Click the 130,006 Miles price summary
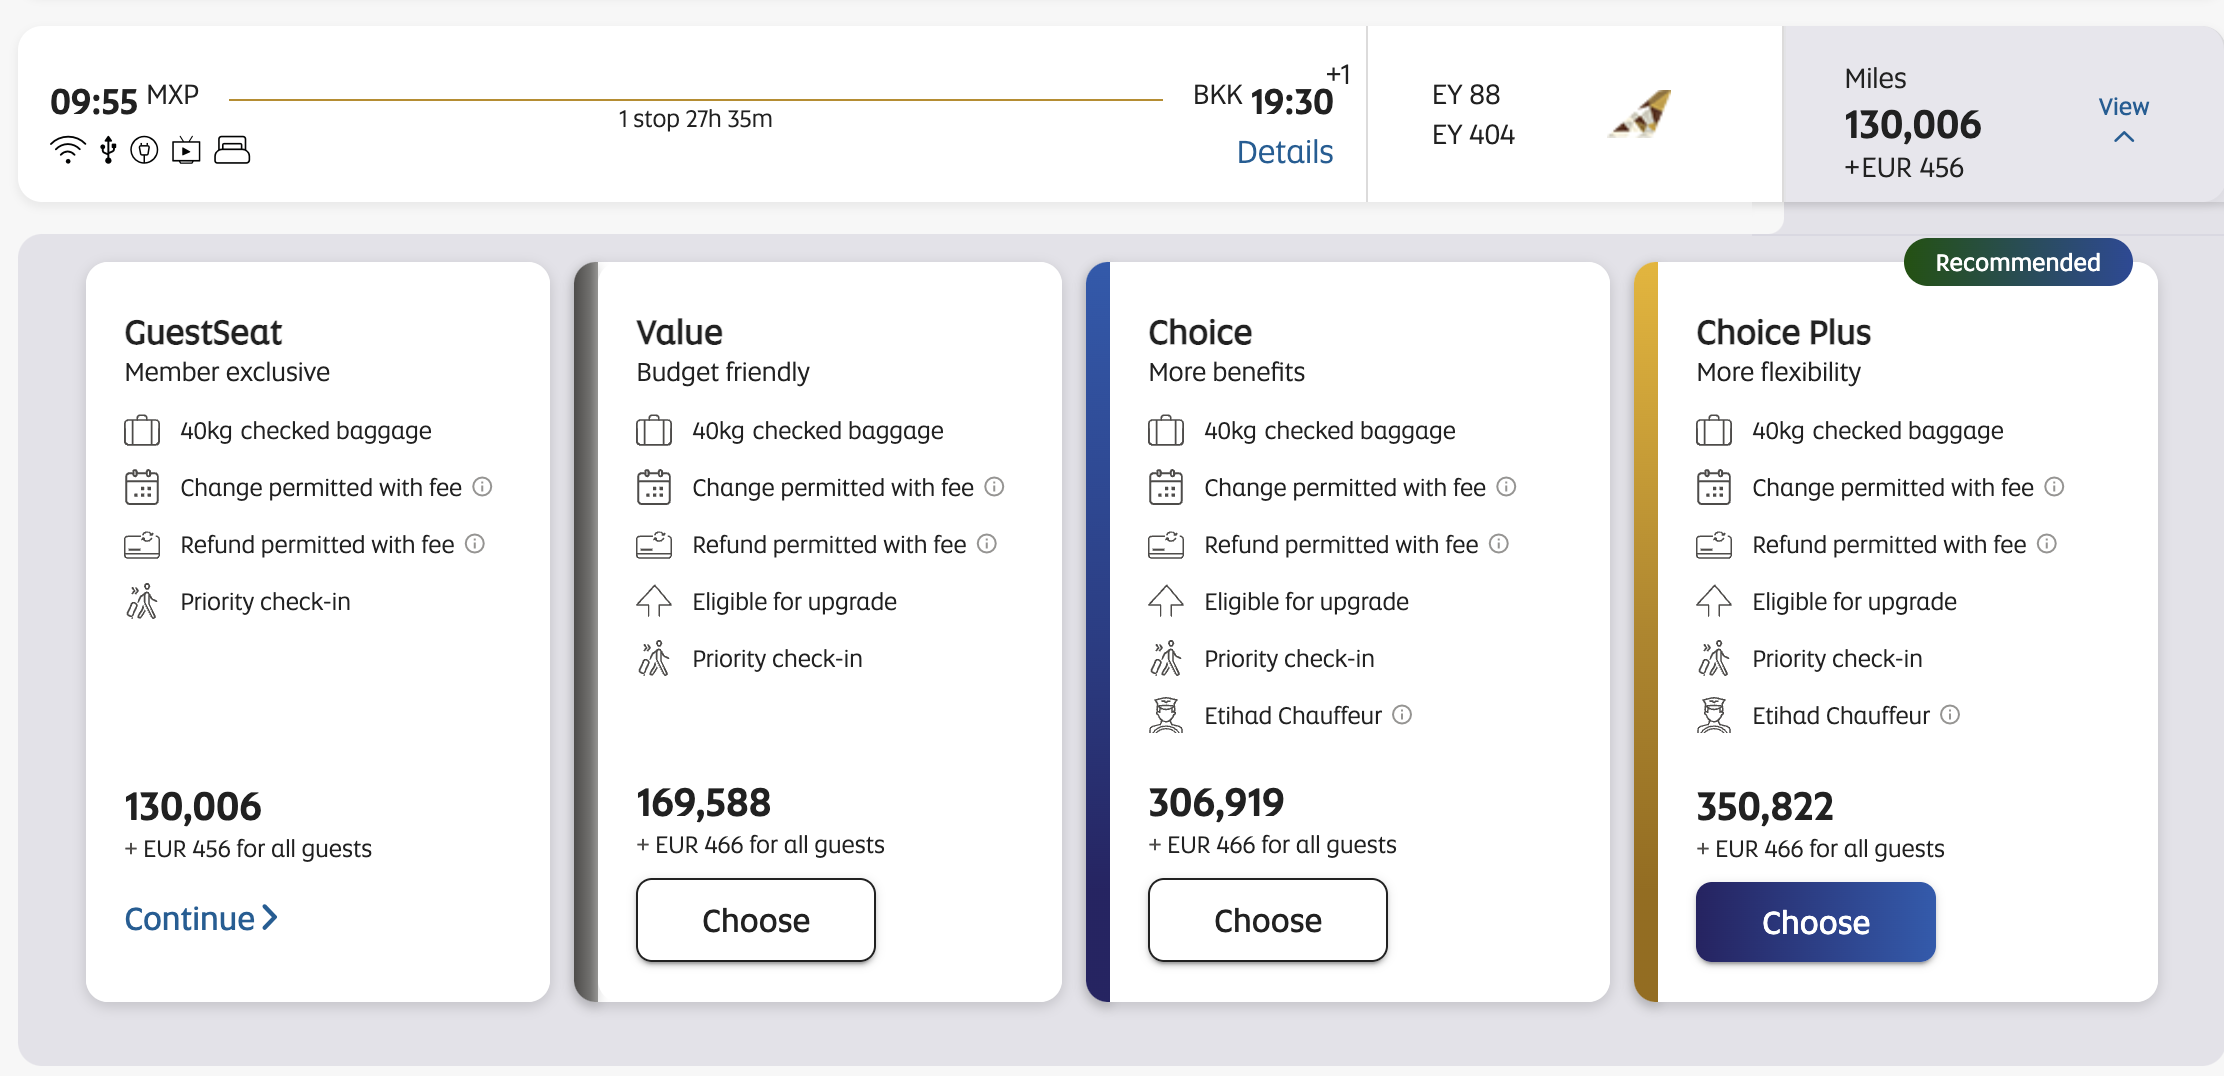This screenshot has height=1076, width=2224. coord(1913,125)
